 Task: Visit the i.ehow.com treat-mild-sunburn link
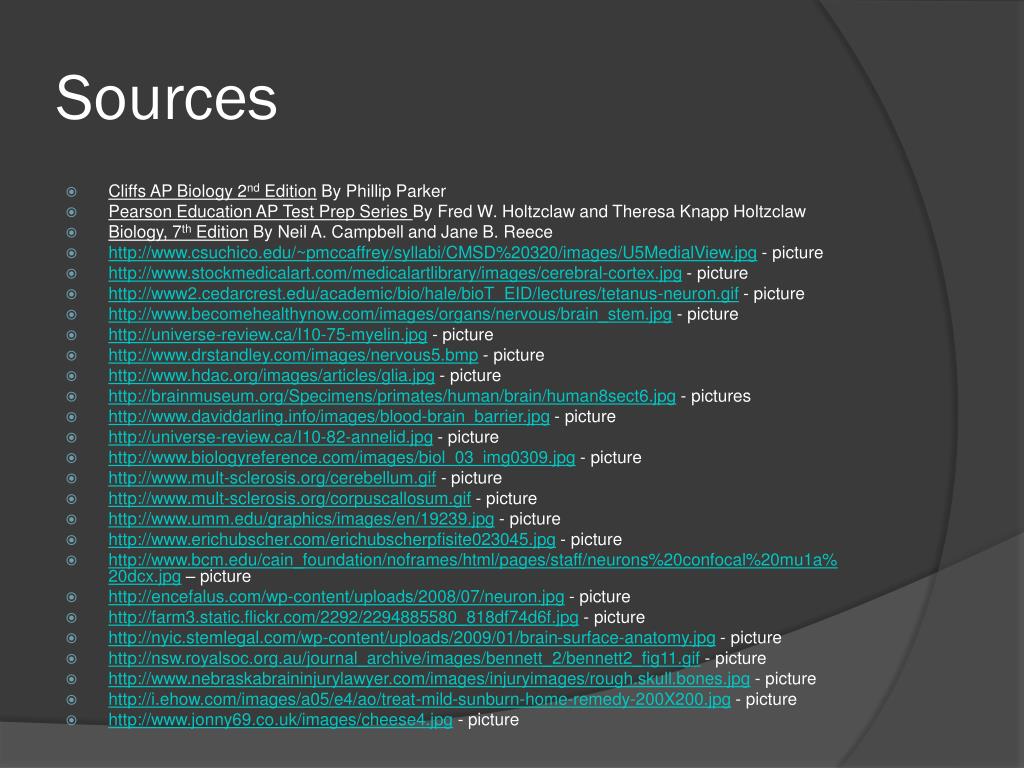(419, 699)
